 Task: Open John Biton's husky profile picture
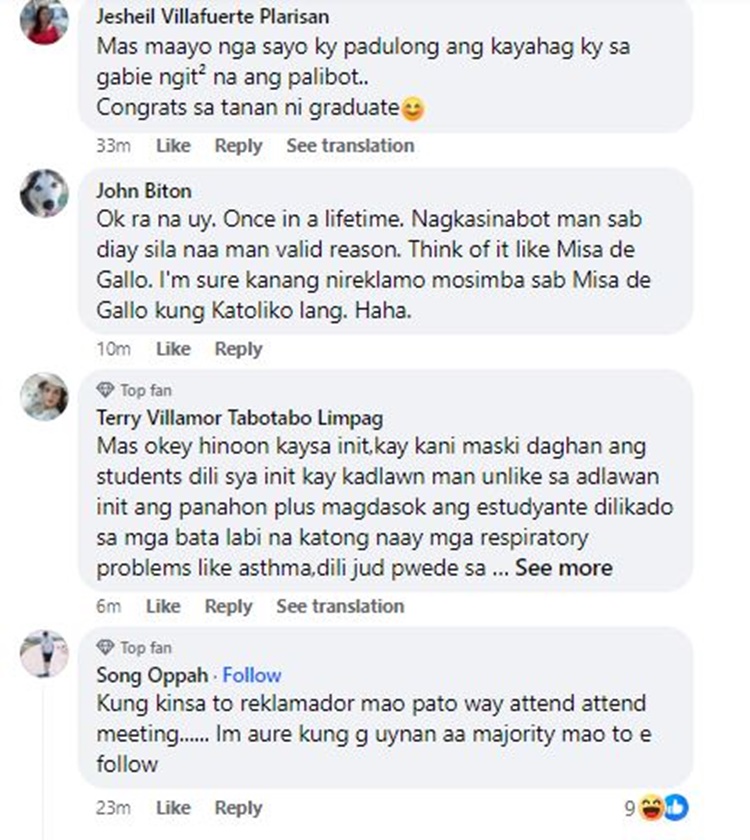(x=44, y=193)
